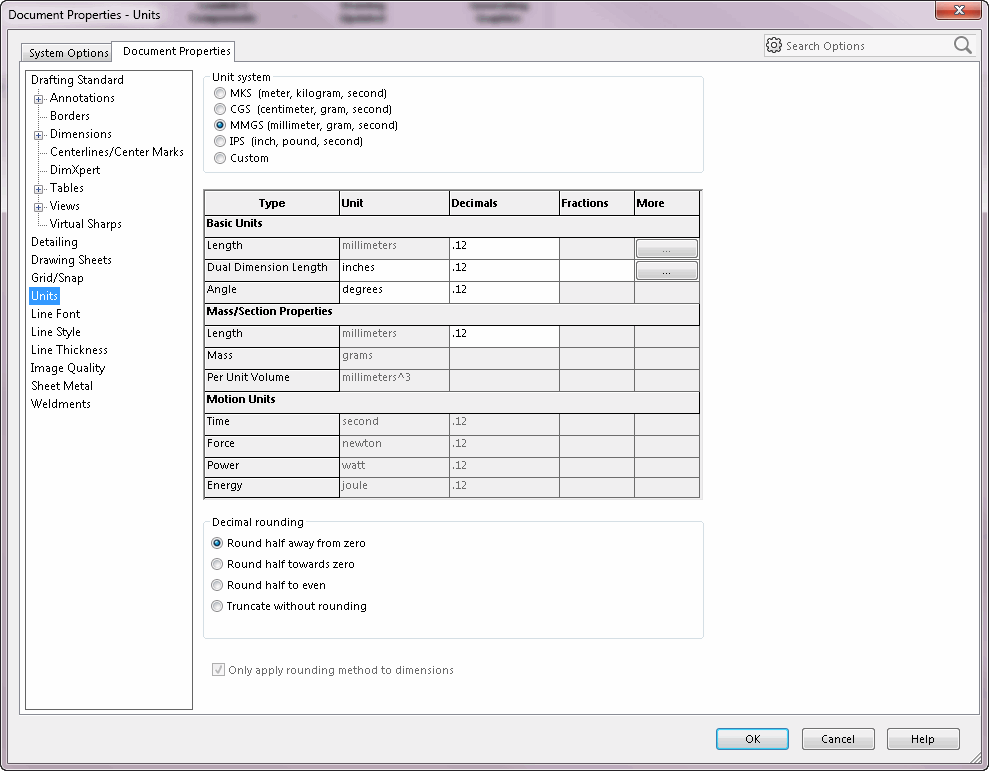Image resolution: width=989 pixels, height=771 pixels.
Task: Open Dual Dimension Length decimals cell
Action: (504, 270)
